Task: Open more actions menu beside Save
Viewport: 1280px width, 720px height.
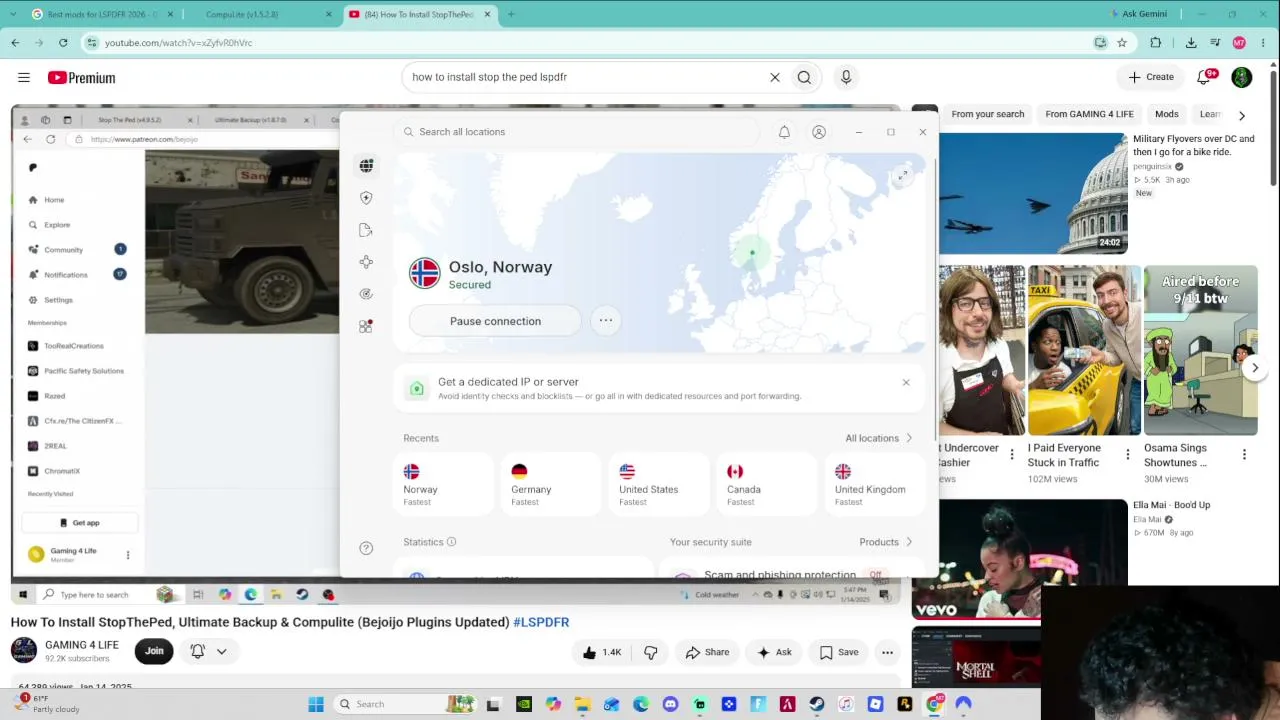Action: (x=887, y=652)
